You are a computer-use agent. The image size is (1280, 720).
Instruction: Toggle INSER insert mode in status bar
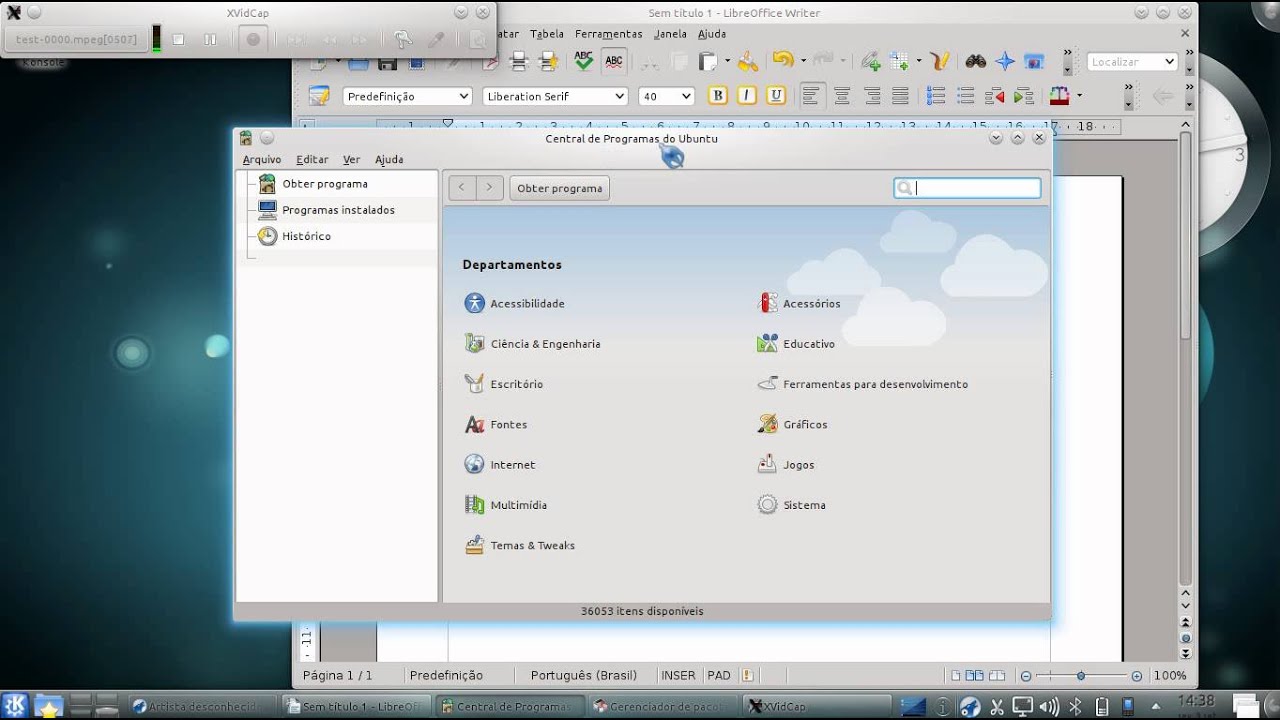click(678, 675)
